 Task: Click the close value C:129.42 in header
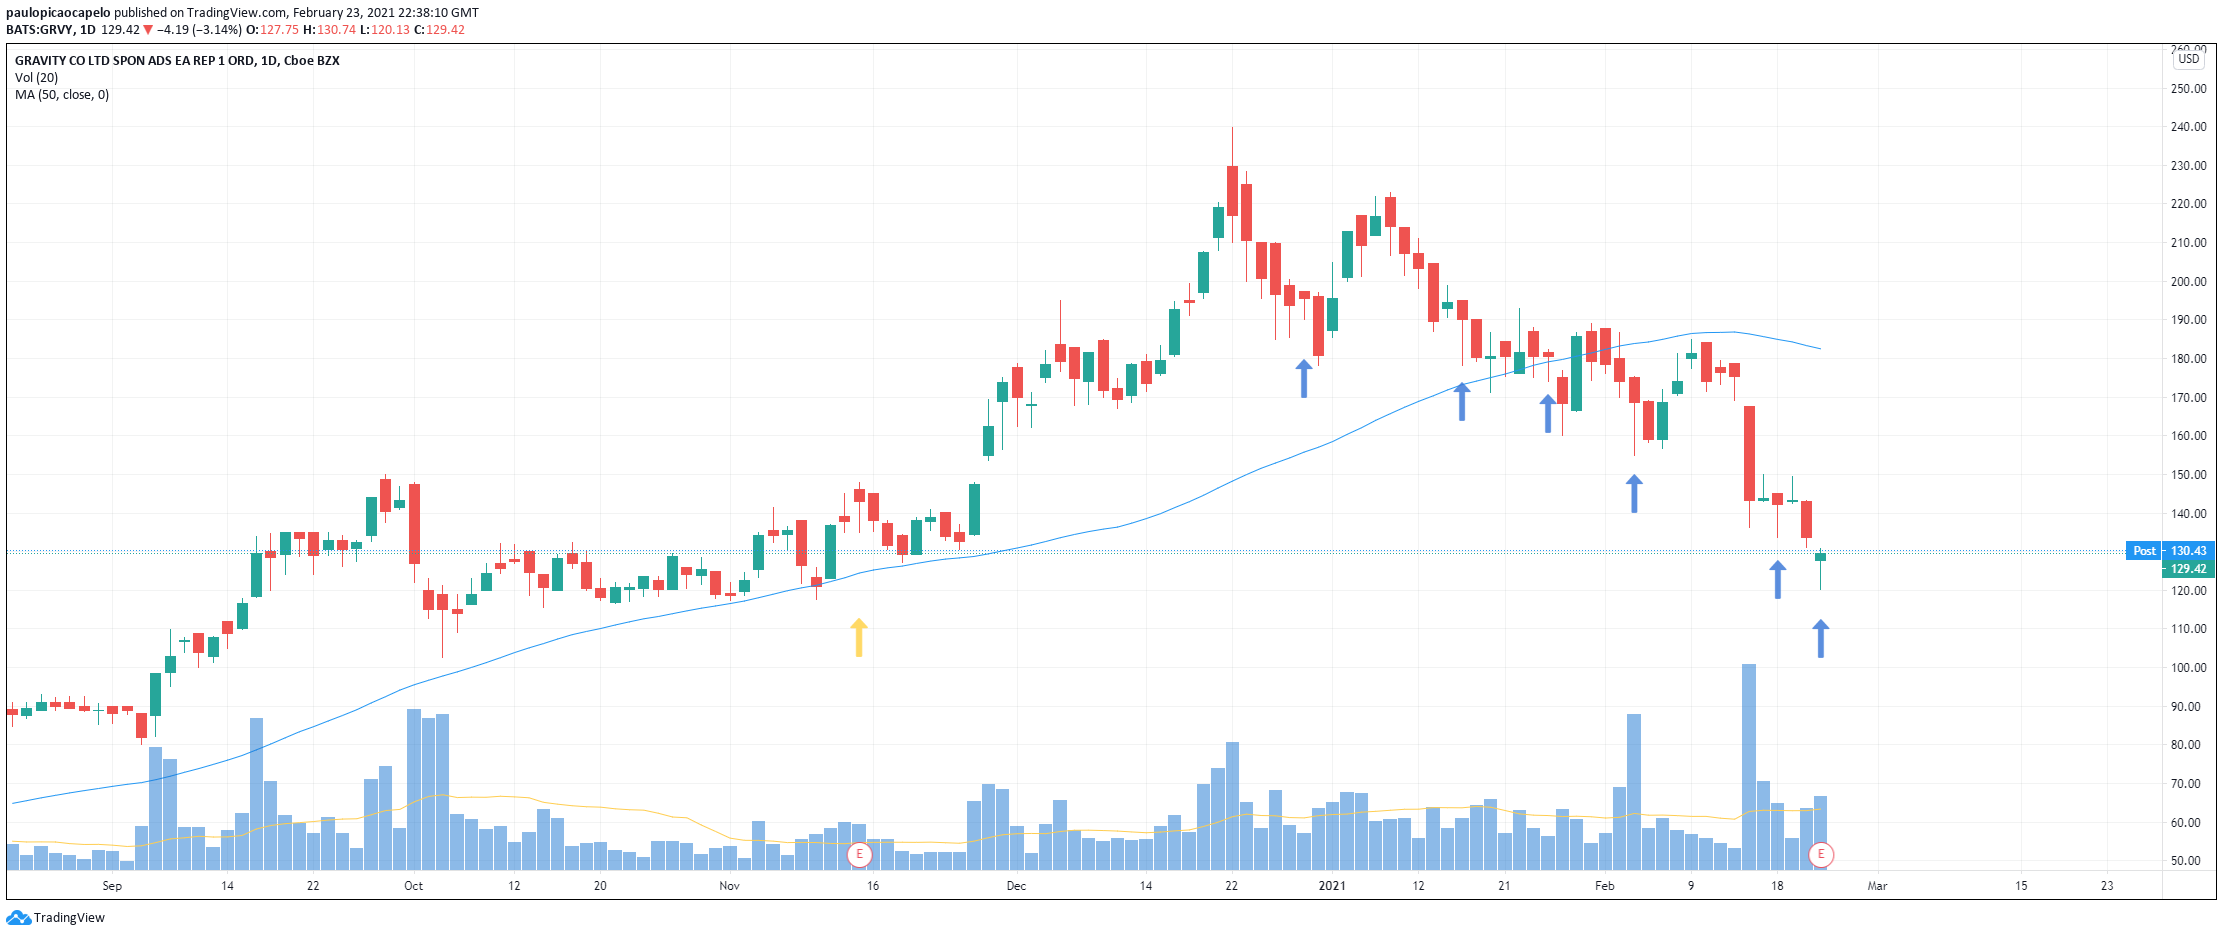(x=439, y=30)
